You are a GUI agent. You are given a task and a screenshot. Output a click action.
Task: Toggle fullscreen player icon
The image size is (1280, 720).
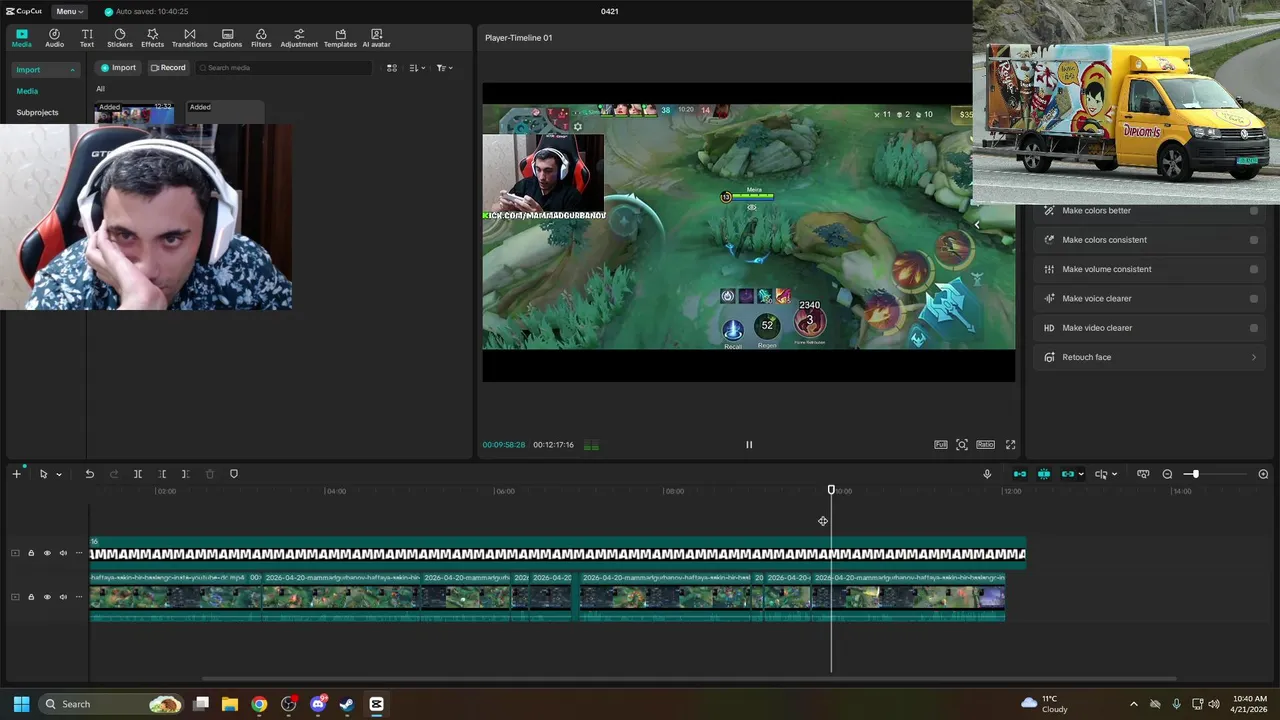coord(1010,444)
